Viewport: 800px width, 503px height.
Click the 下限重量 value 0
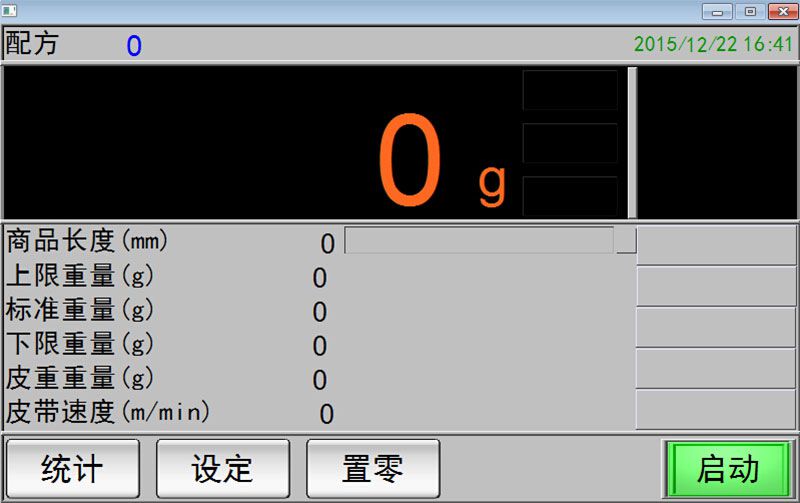pos(320,346)
